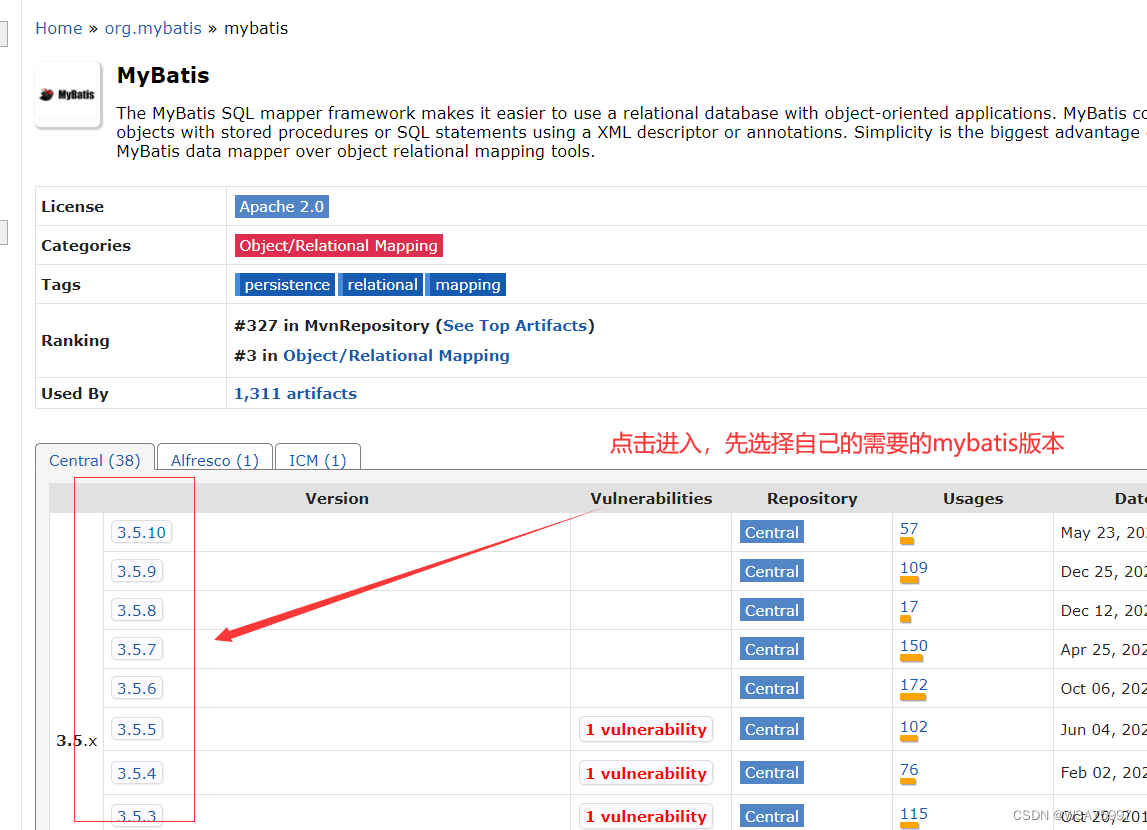This screenshot has height=830, width=1147.
Task: Open 1 vulnerability badge for 3.5.4
Action: 646,773
